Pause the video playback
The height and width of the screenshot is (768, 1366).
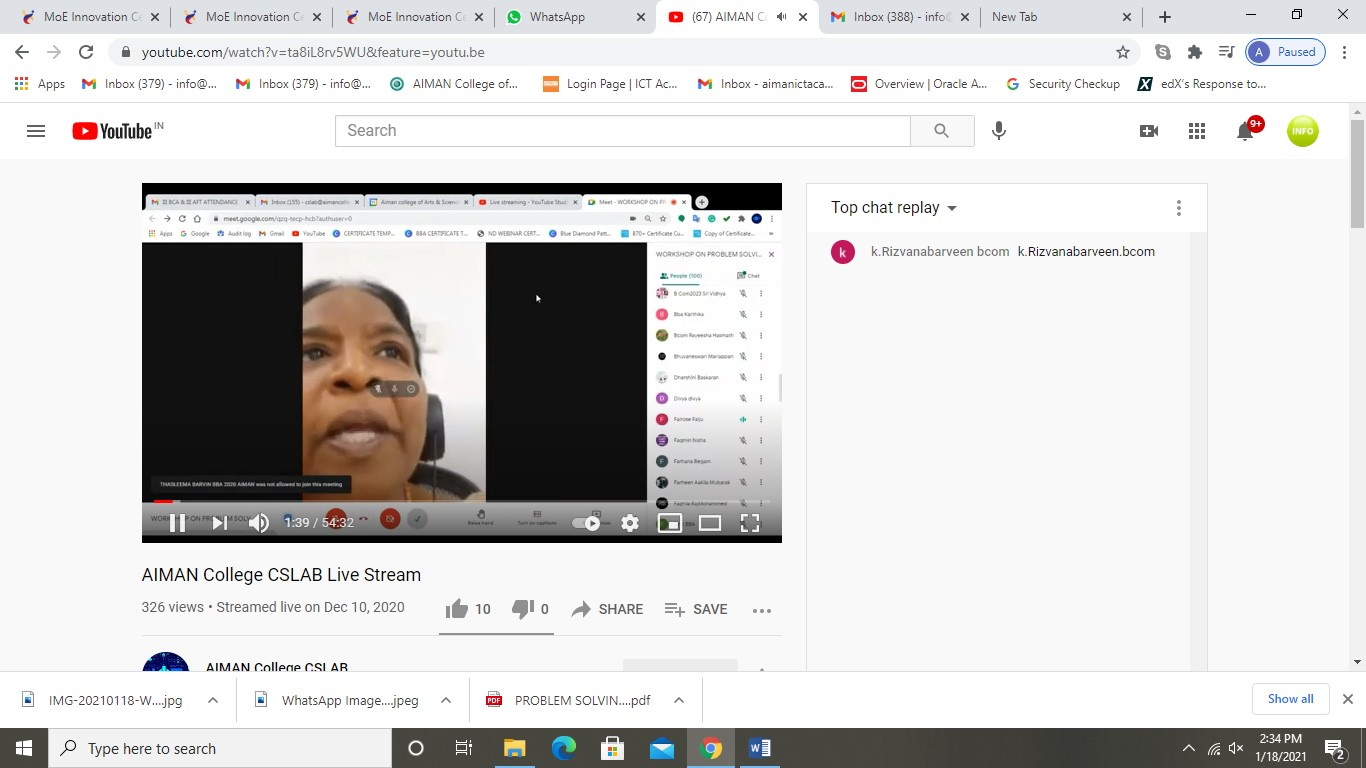177,522
